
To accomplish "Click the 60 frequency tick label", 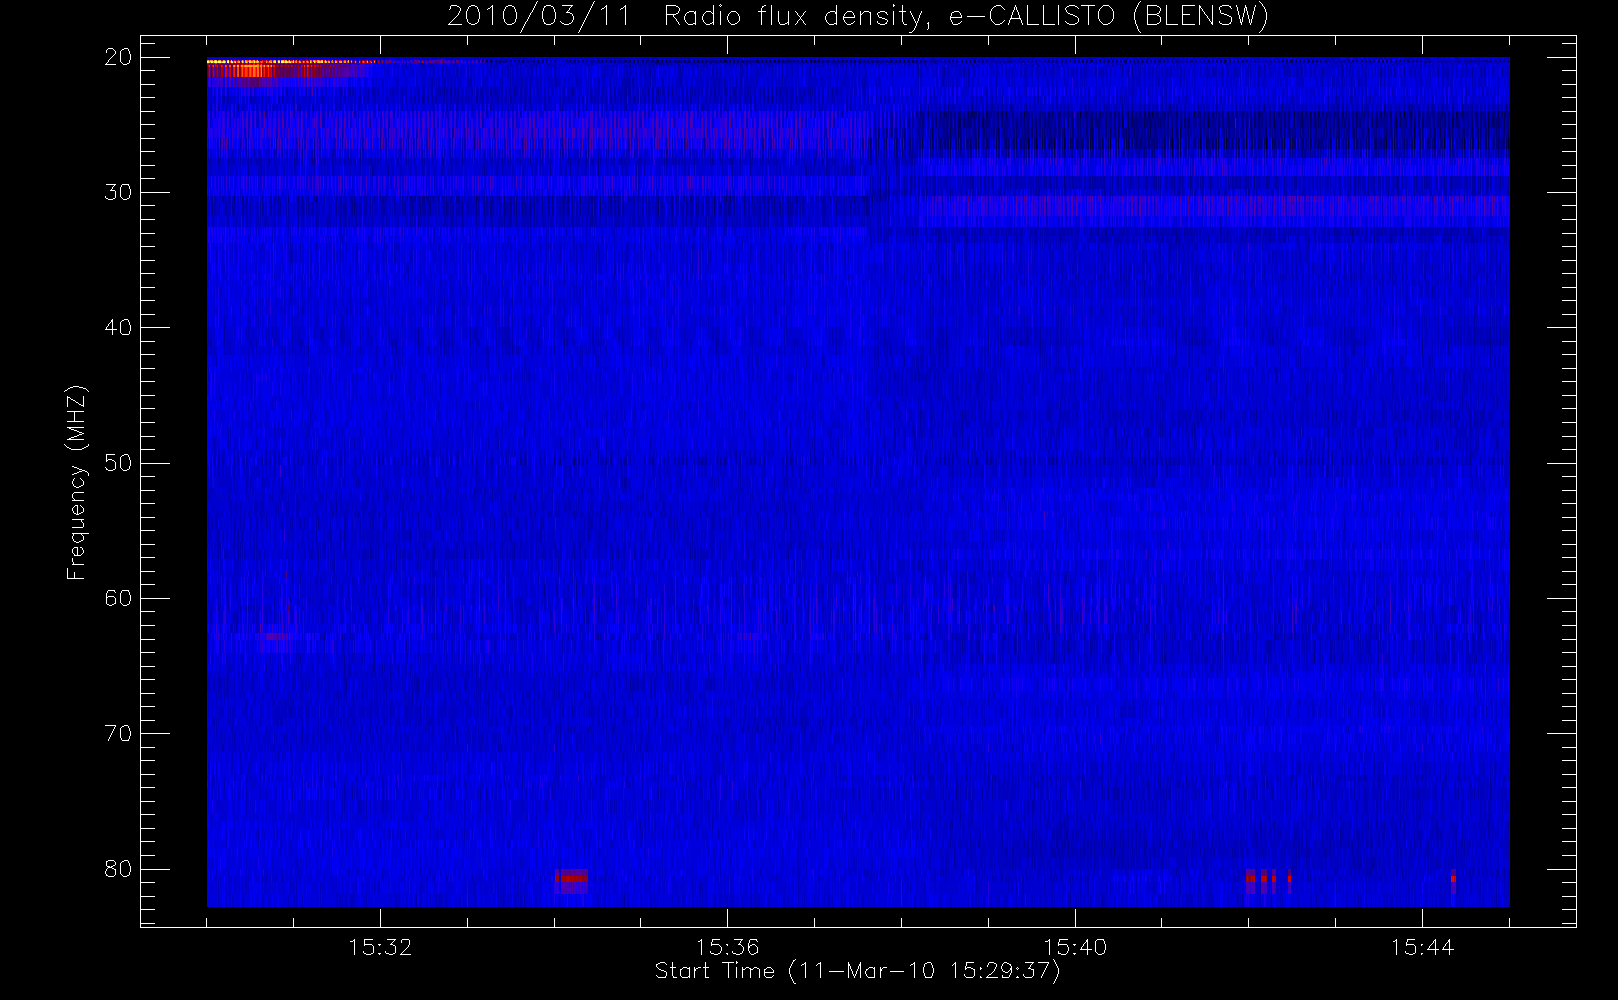I will [x=118, y=598].
